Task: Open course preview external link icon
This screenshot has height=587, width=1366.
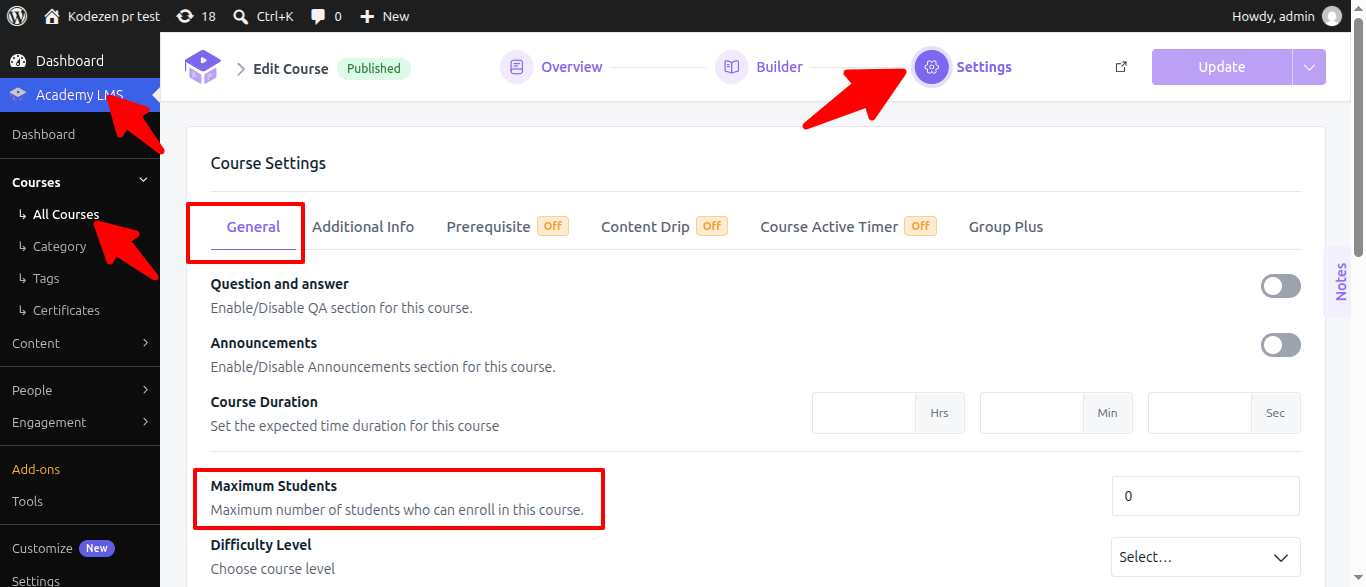Action: click(x=1121, y=67)
